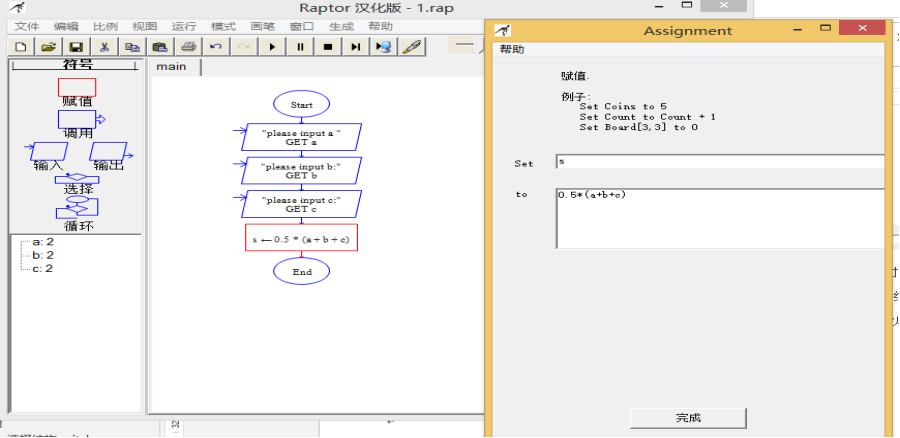Screen dimensions: 900x438
Task: Select the Call (调用) symbol
Action: point(82,119)
